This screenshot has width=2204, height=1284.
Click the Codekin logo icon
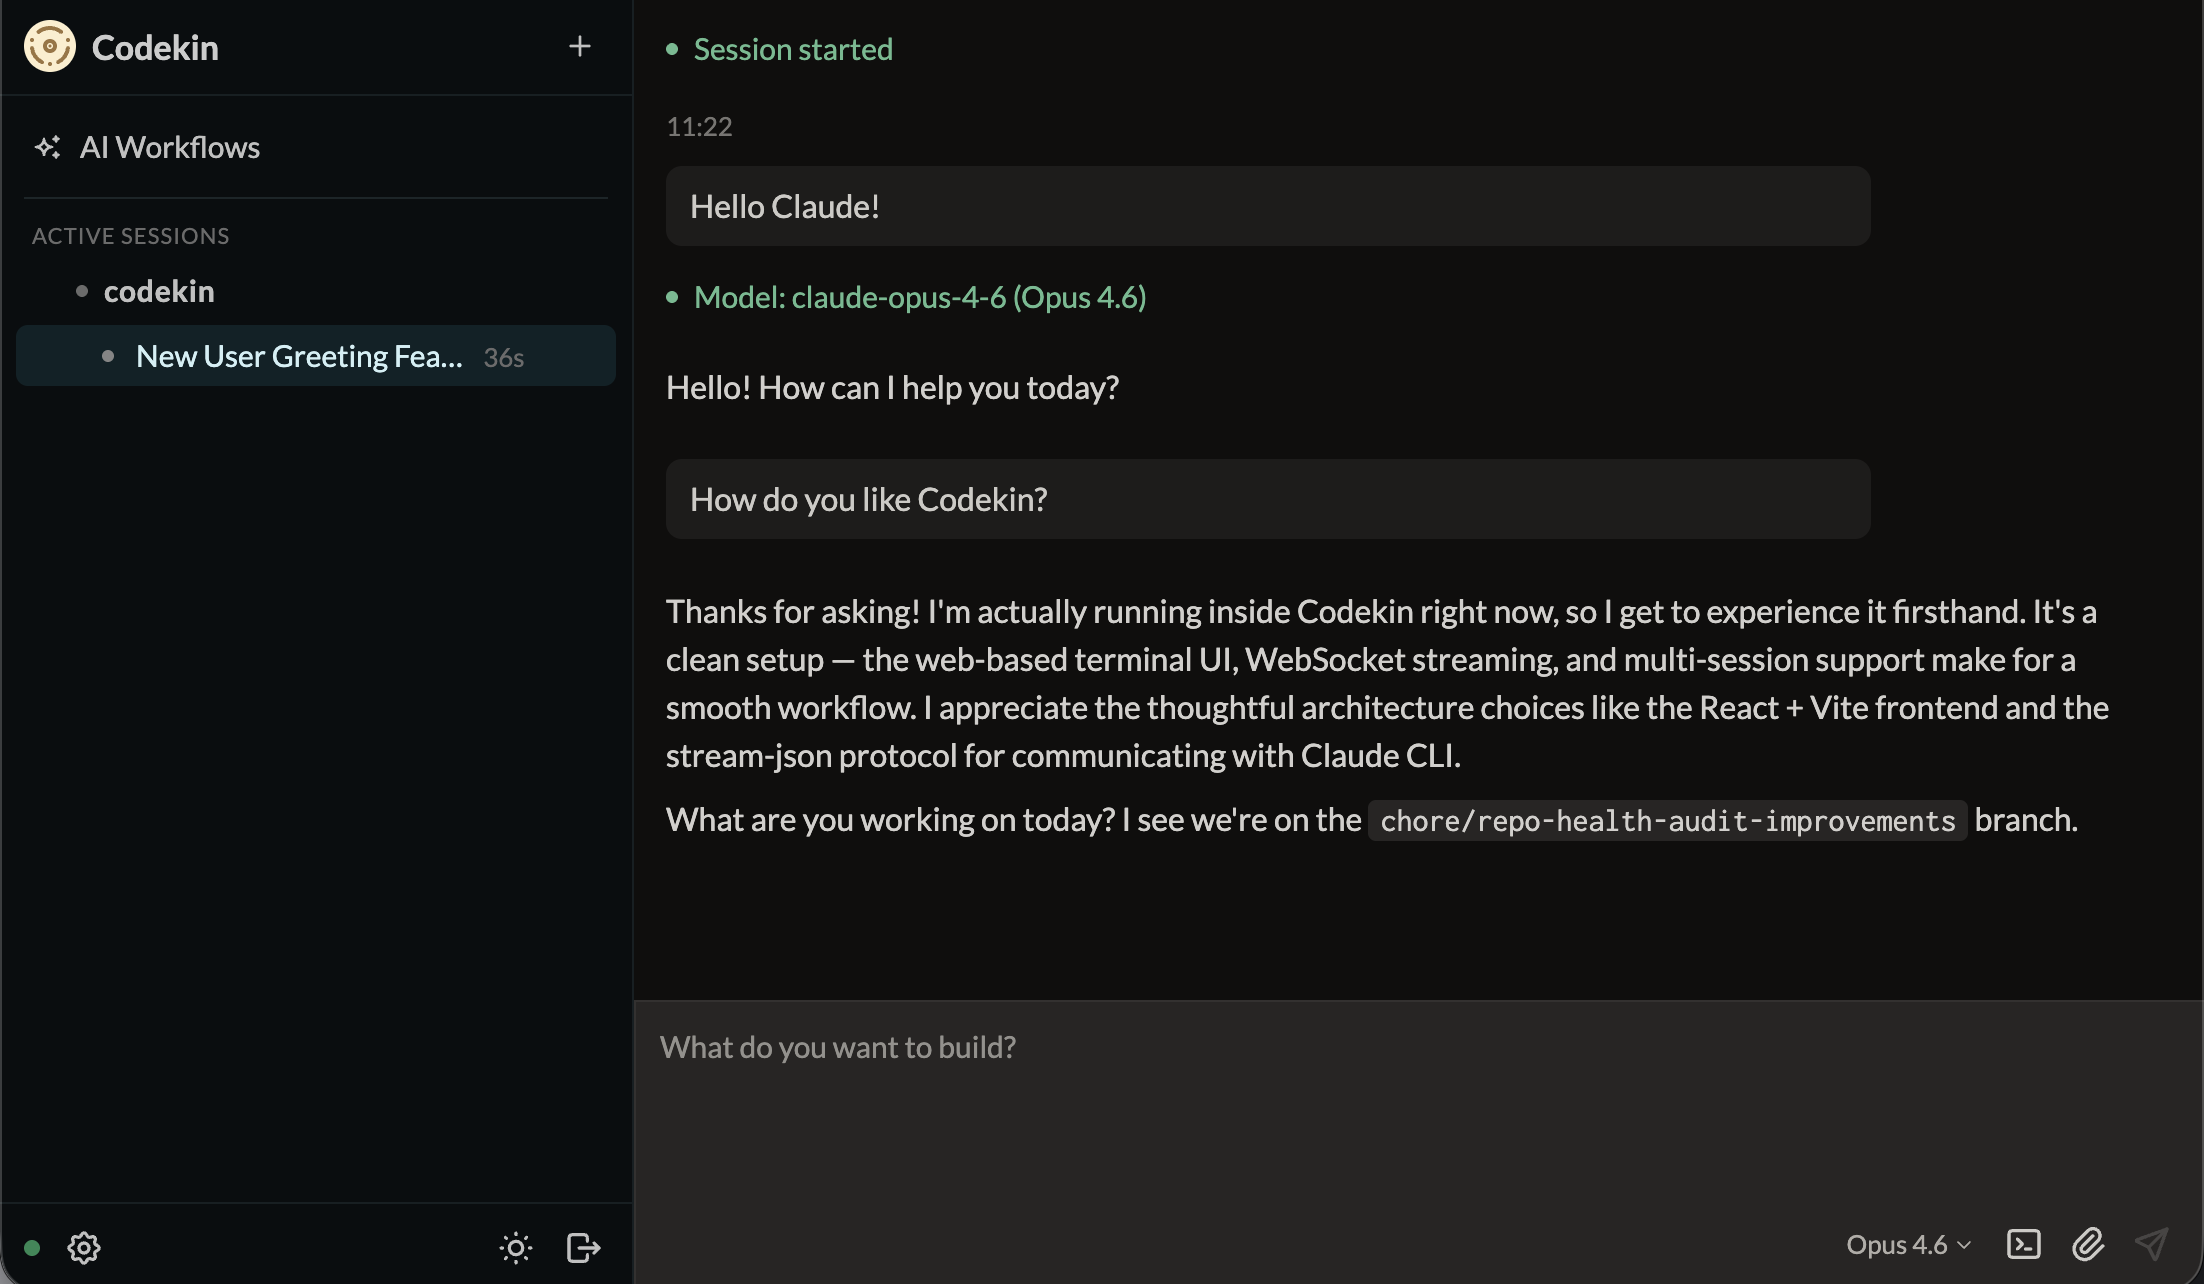[50, 46]
